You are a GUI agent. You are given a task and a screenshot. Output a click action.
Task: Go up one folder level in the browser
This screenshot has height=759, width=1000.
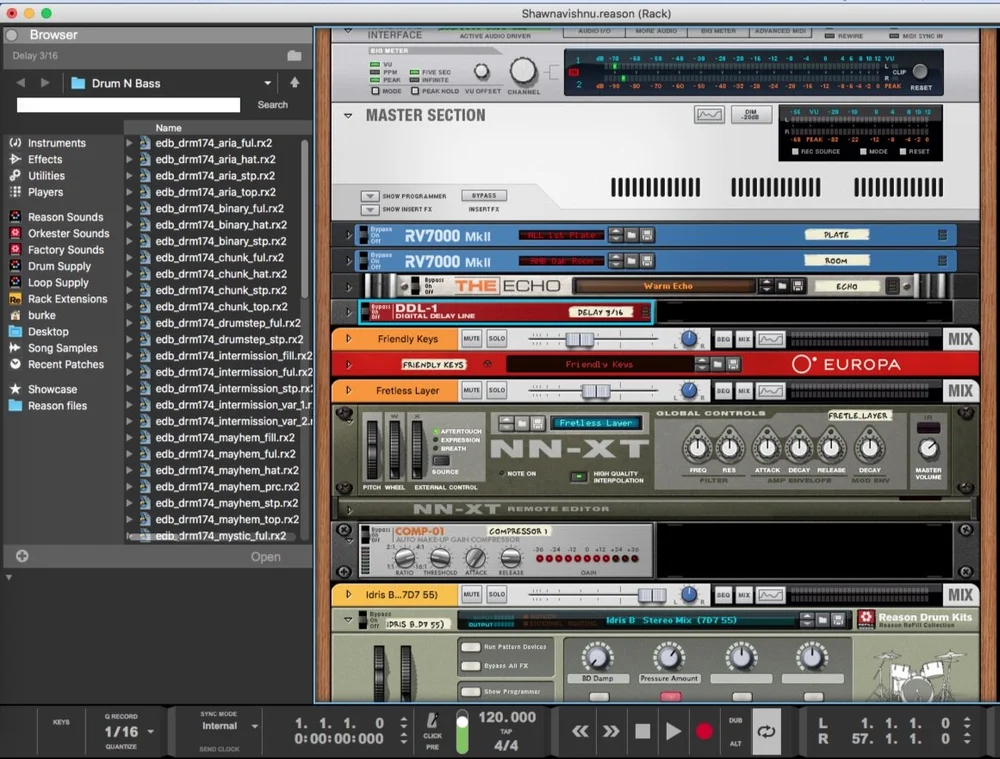tap(295, 82)
